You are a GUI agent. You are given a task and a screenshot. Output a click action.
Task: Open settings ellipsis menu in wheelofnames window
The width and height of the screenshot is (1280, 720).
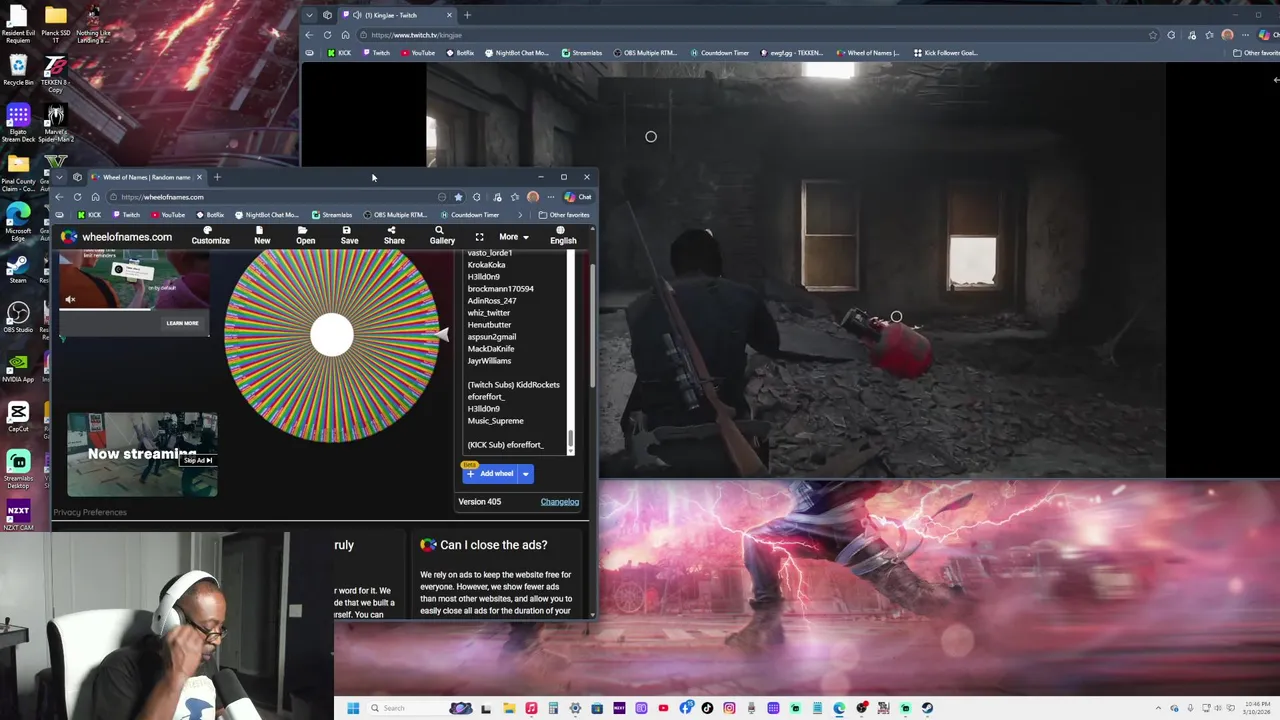coord(550,197)
